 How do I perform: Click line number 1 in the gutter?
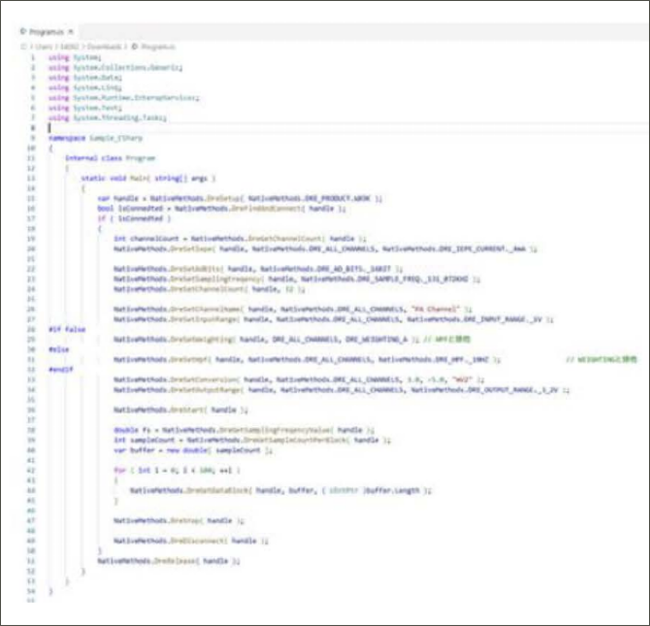[32, 57]
